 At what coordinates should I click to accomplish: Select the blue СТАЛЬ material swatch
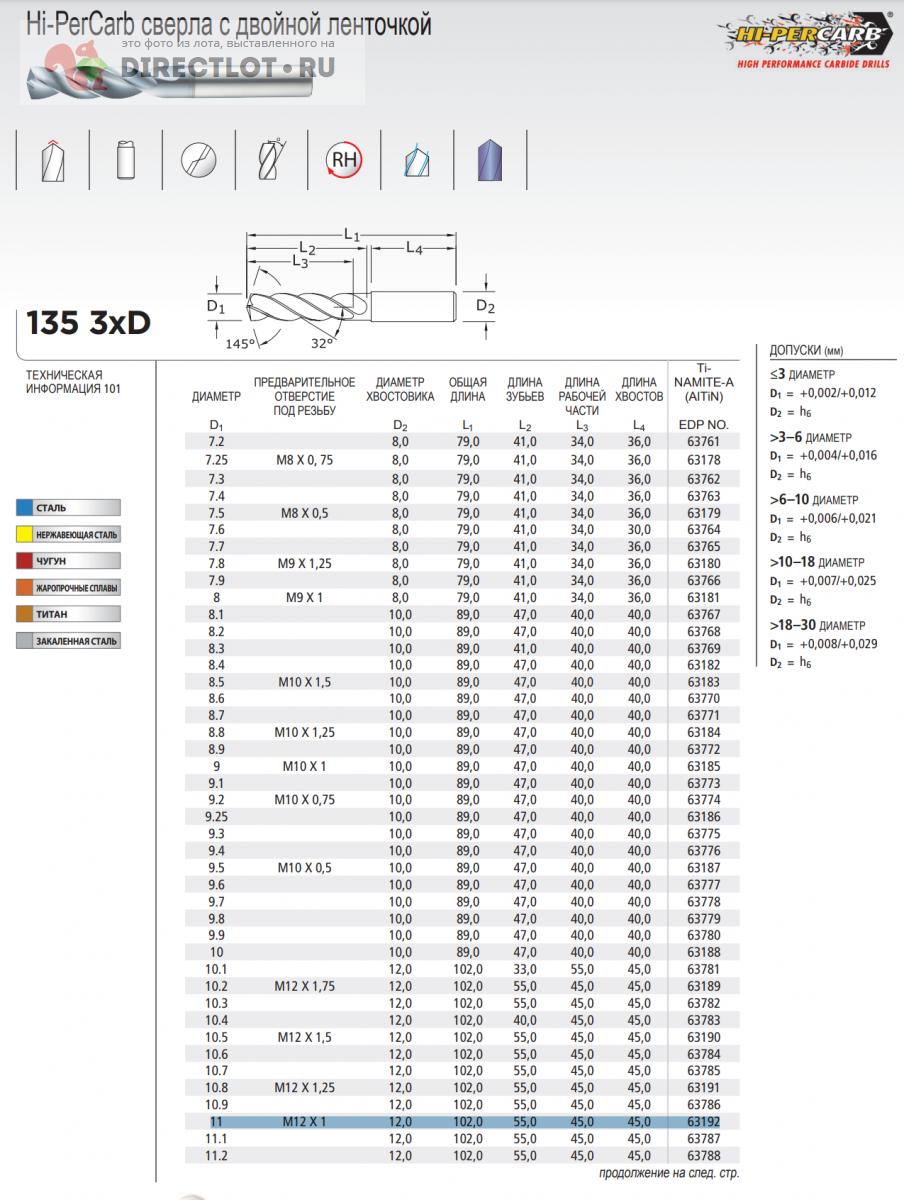(x=26, y=508)
